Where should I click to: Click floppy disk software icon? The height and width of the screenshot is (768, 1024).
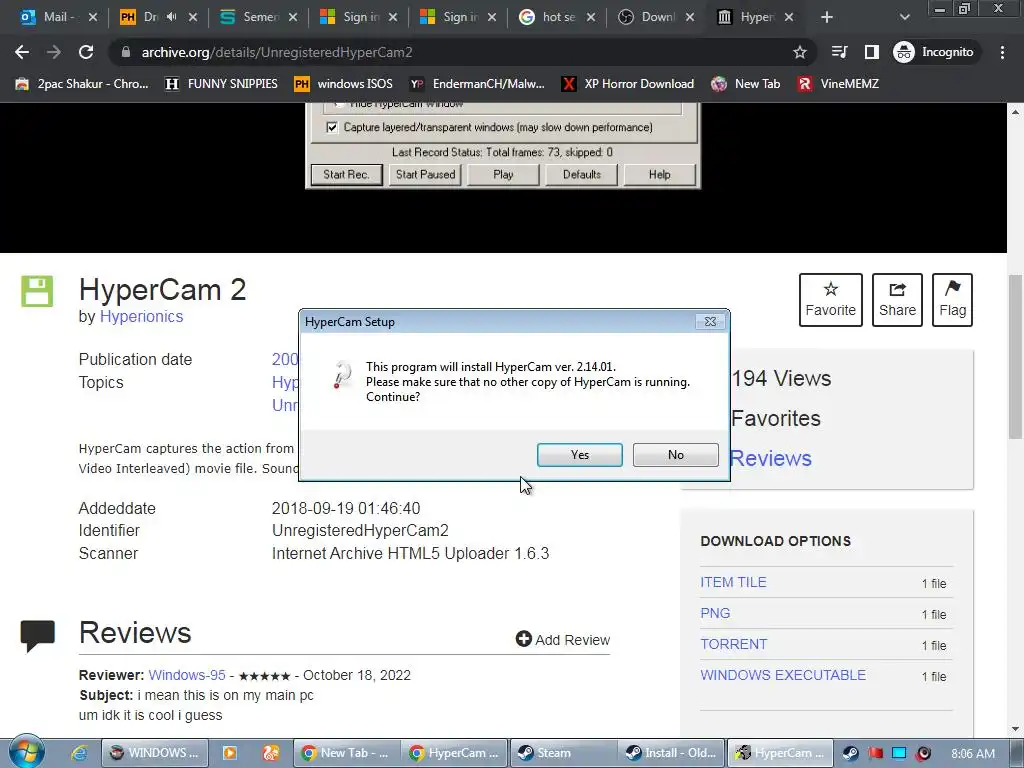pyautogui.click(x=37, y=291)
